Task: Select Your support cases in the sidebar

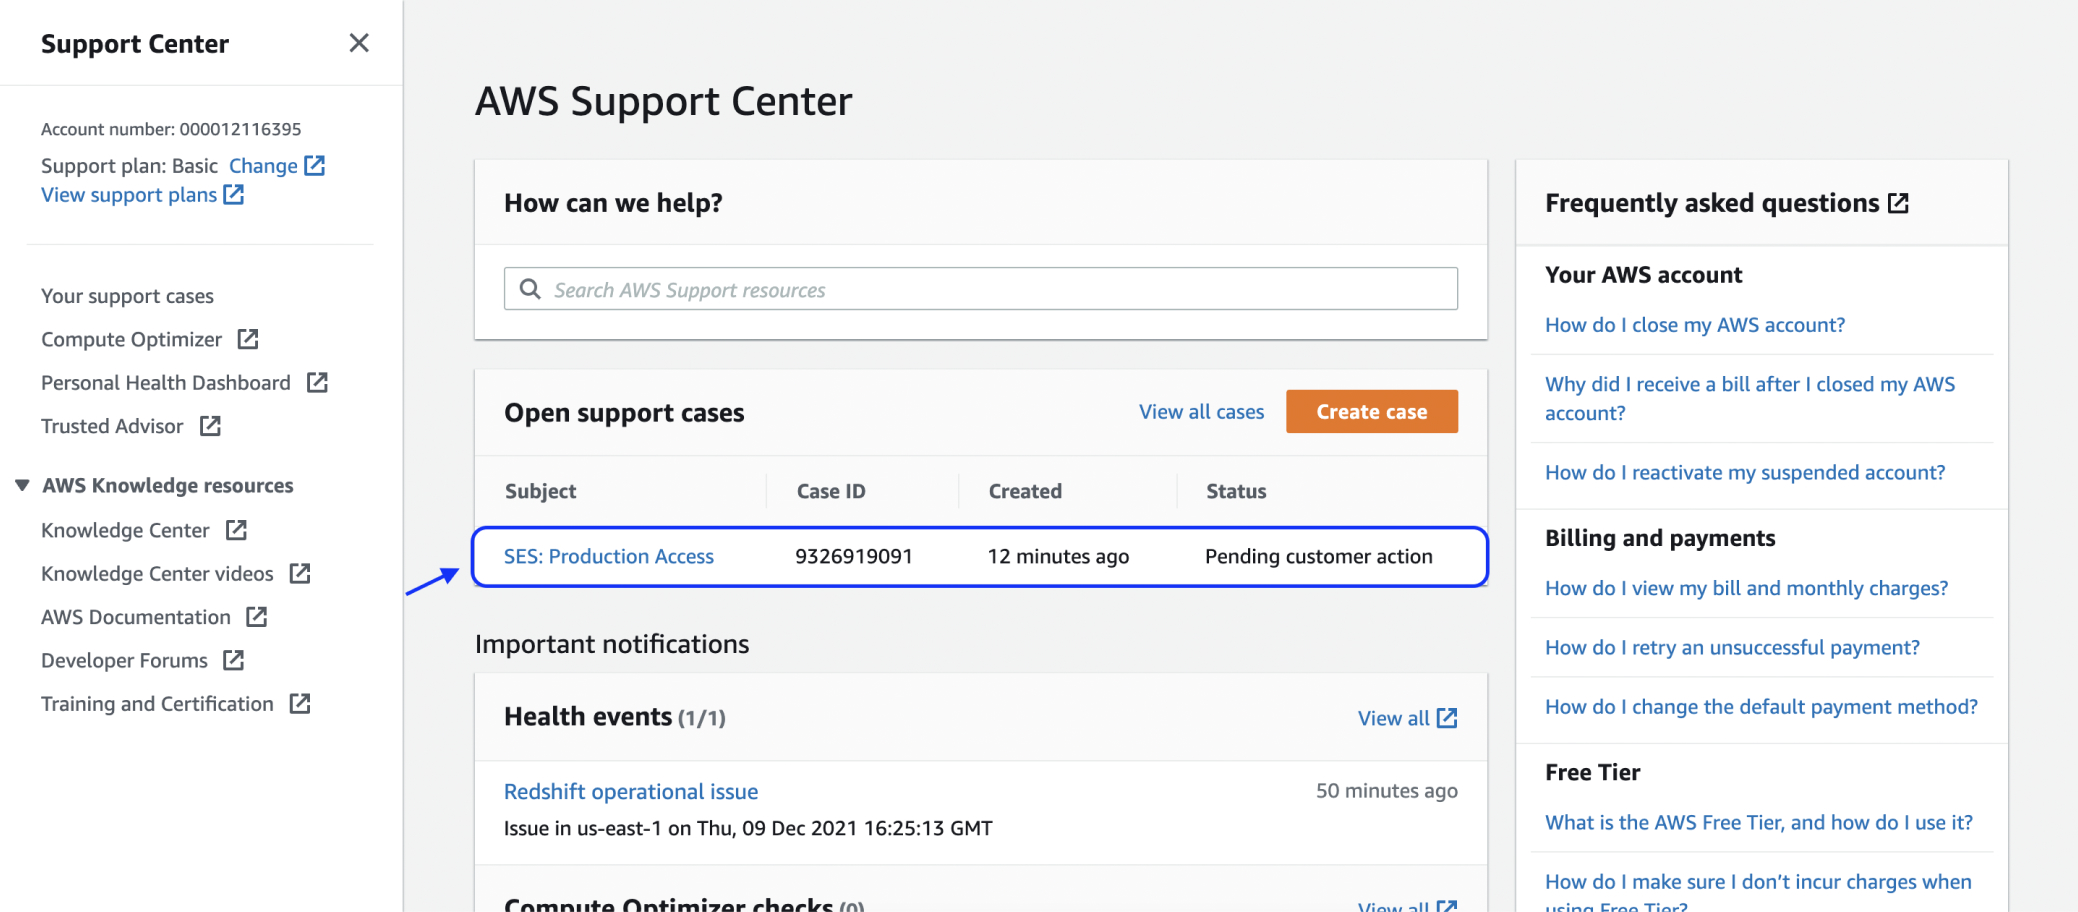Action: pos(127,295)
